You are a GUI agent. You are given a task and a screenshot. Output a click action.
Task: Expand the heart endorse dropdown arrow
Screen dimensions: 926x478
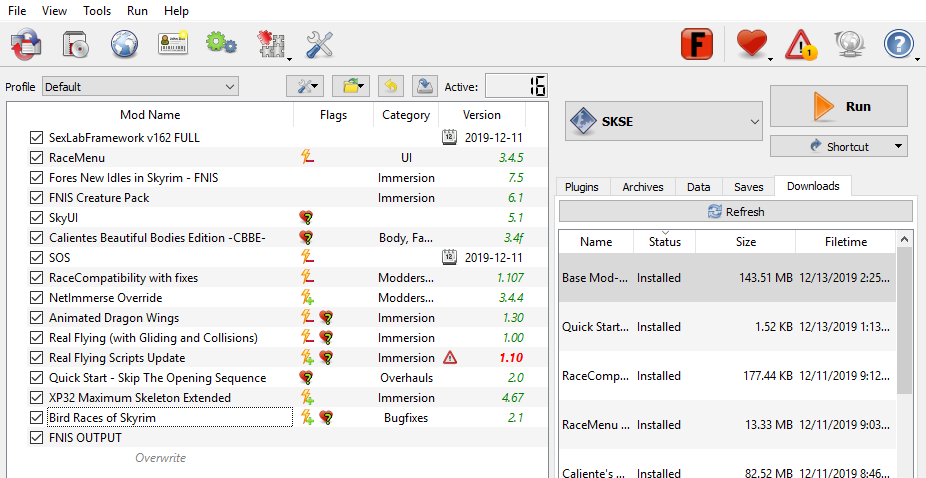[770, 58]
